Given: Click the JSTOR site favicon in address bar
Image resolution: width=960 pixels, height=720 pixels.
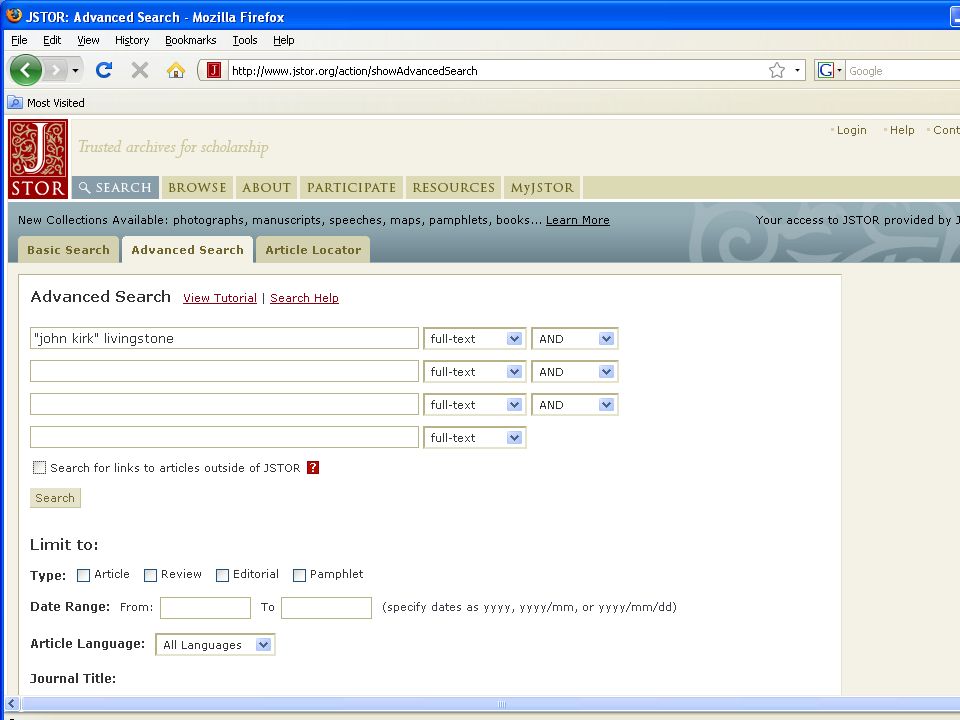Looking at the screenshot, I should [214, 70].
